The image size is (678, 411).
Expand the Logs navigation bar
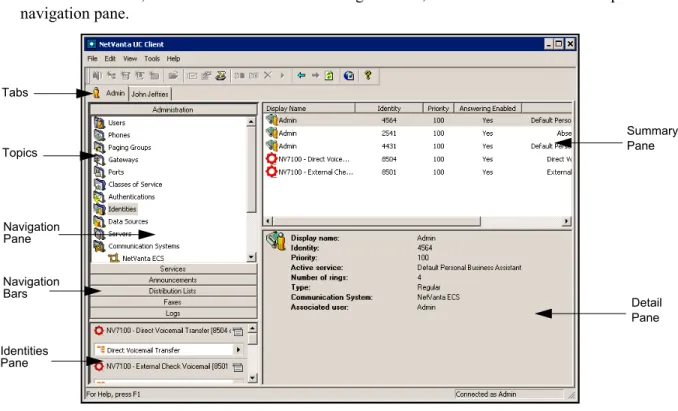[x=173, y=313]
